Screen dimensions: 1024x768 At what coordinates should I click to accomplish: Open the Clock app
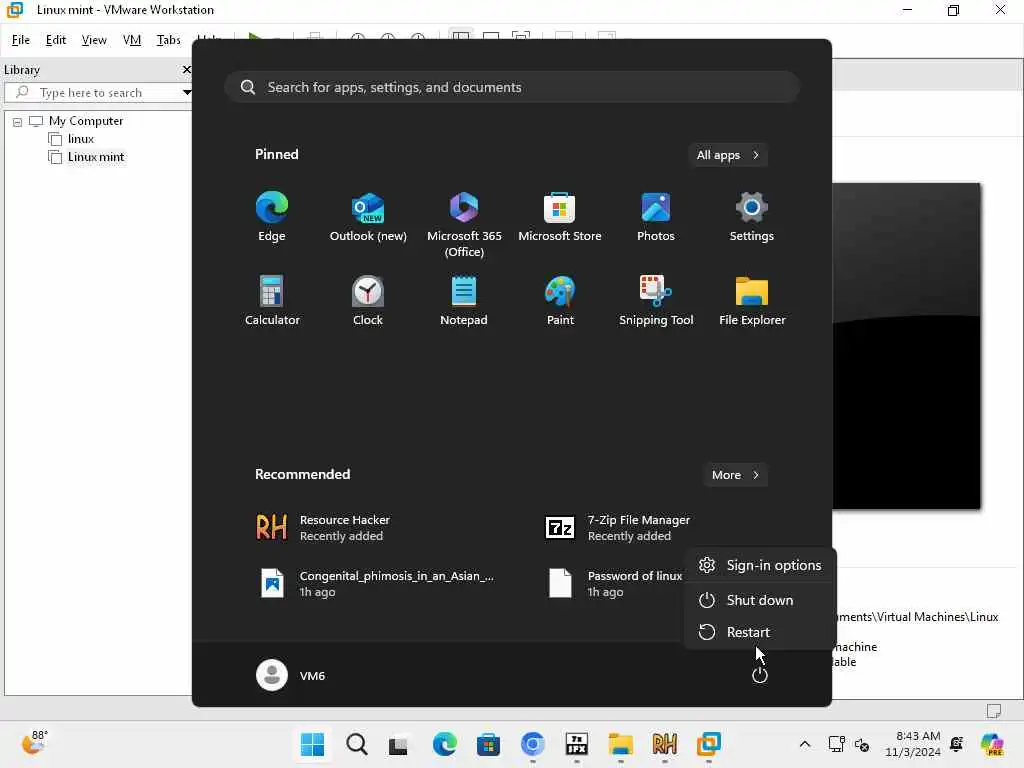coord(368,301)
